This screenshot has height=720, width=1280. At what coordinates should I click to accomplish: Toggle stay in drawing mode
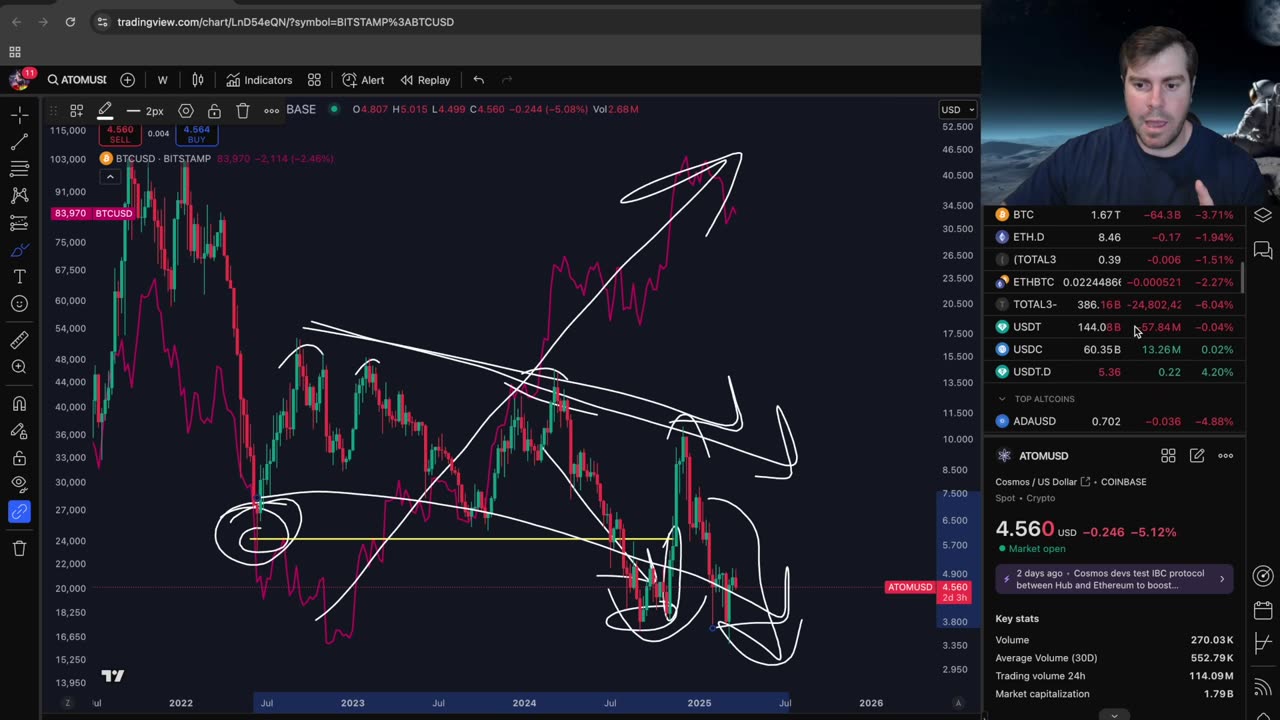[x=19, y=431]
